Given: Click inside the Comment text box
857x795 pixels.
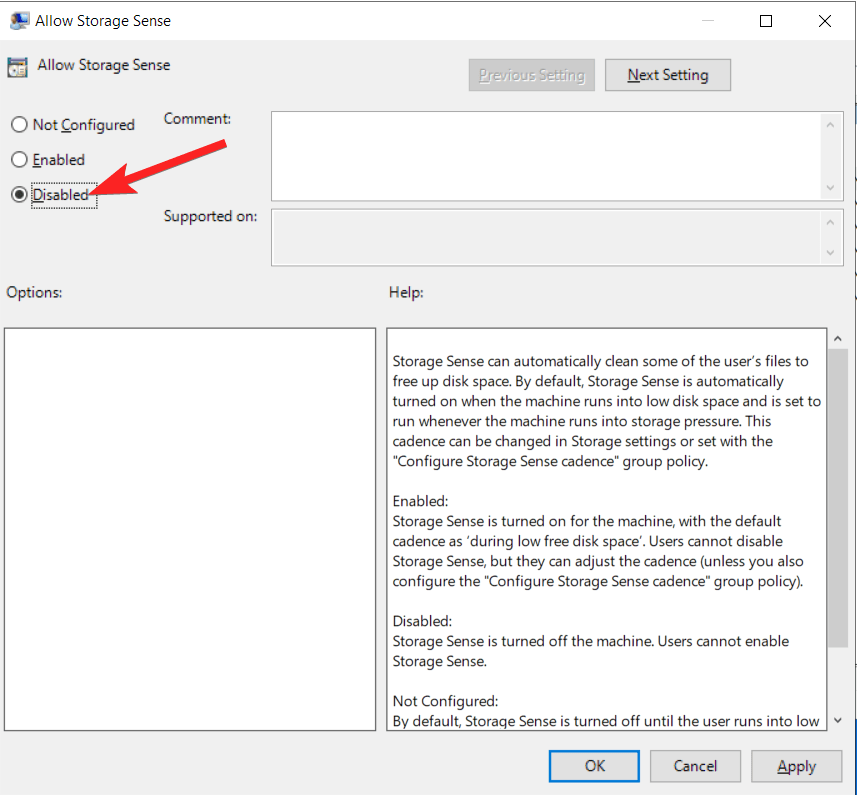Looking at the screenshot, I should 545,155.
